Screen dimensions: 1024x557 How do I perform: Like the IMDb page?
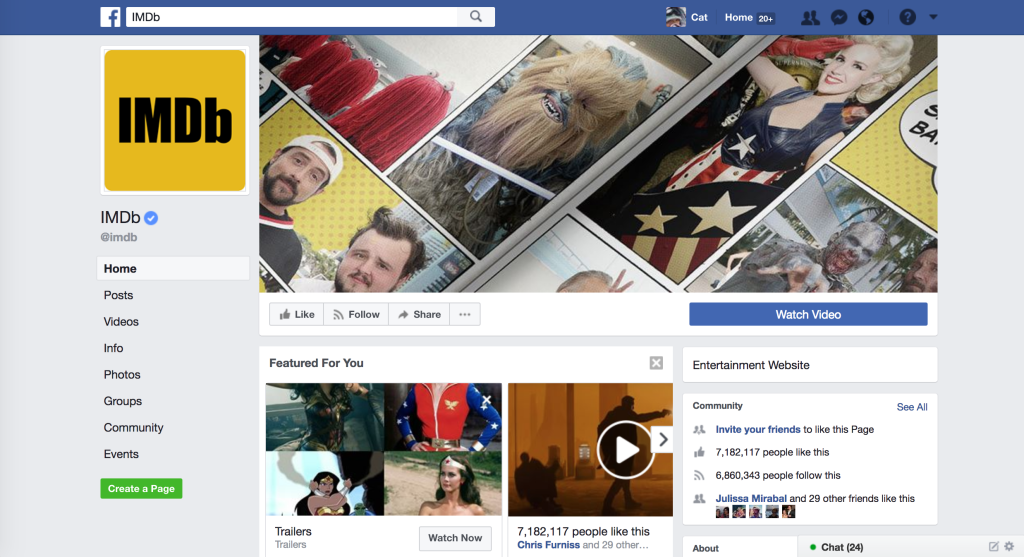(x=296, y=314)
